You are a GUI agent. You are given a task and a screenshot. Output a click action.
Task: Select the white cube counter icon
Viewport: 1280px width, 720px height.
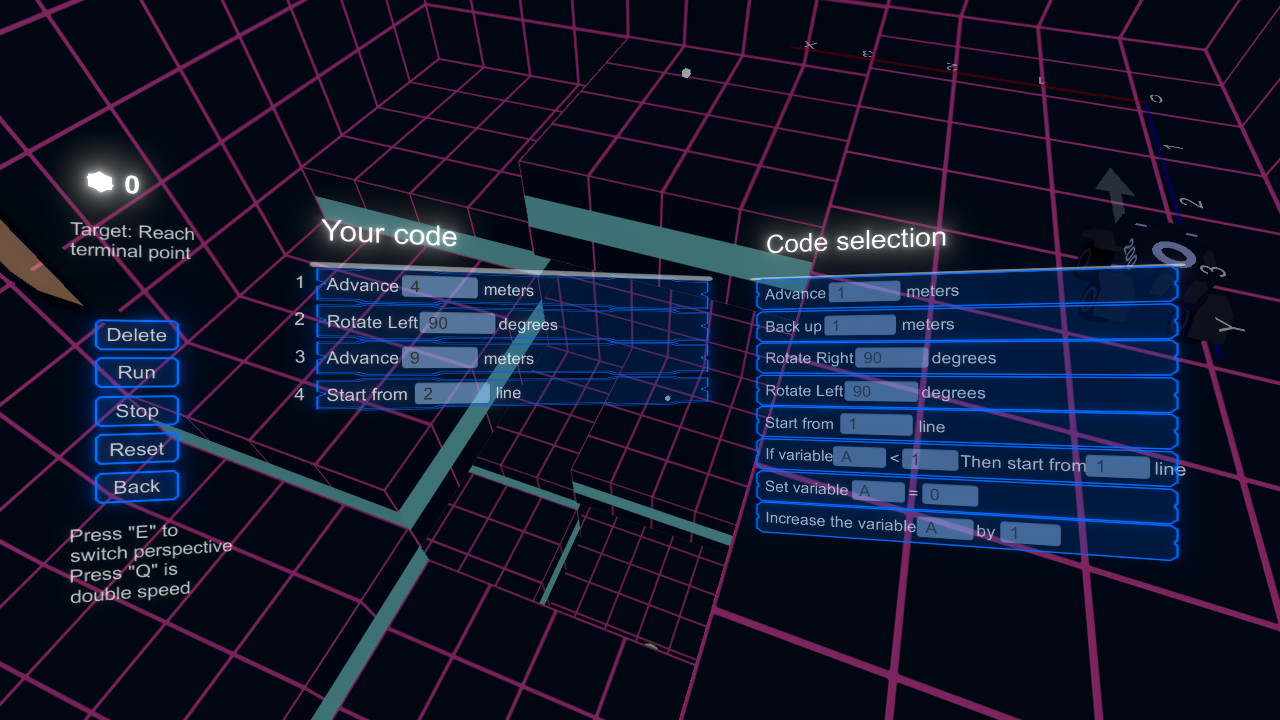[100, 182]
